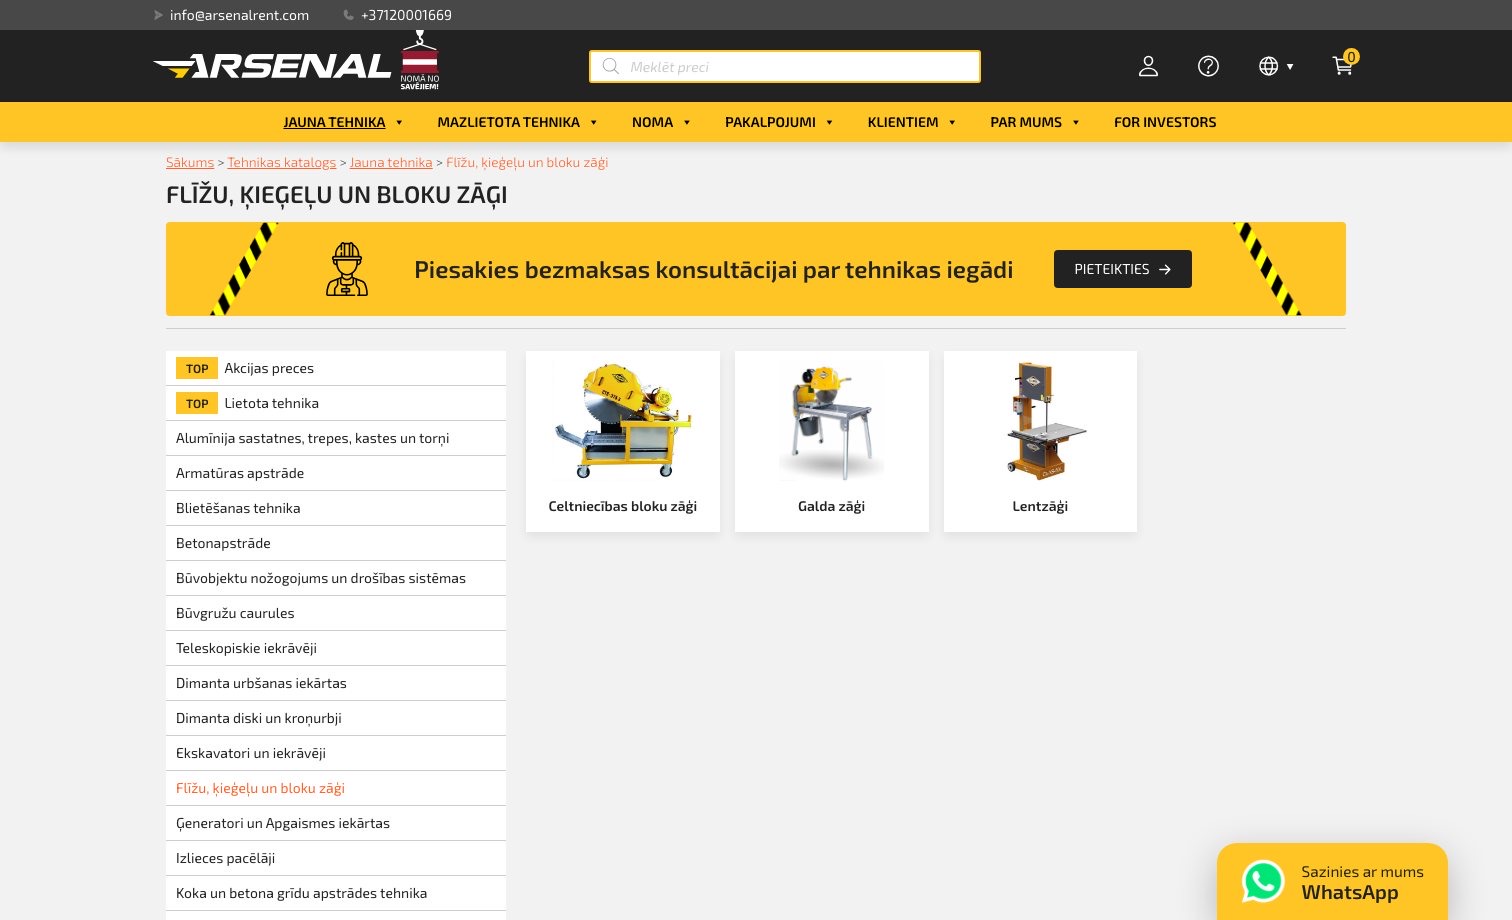Open WhatsApp chat via the green icon
Image resolution: width=1512 pixels, height=920 pixels.
point(1262,881)
